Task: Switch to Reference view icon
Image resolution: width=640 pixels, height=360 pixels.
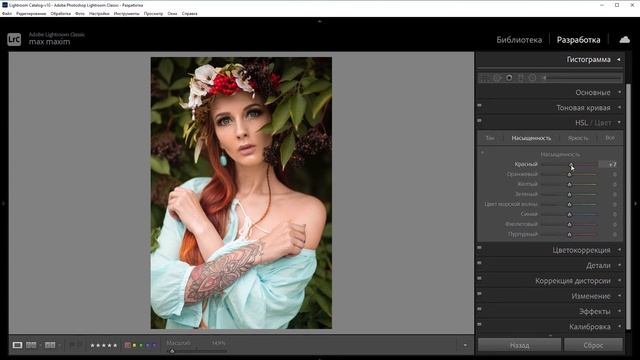Action: point(31,345)
